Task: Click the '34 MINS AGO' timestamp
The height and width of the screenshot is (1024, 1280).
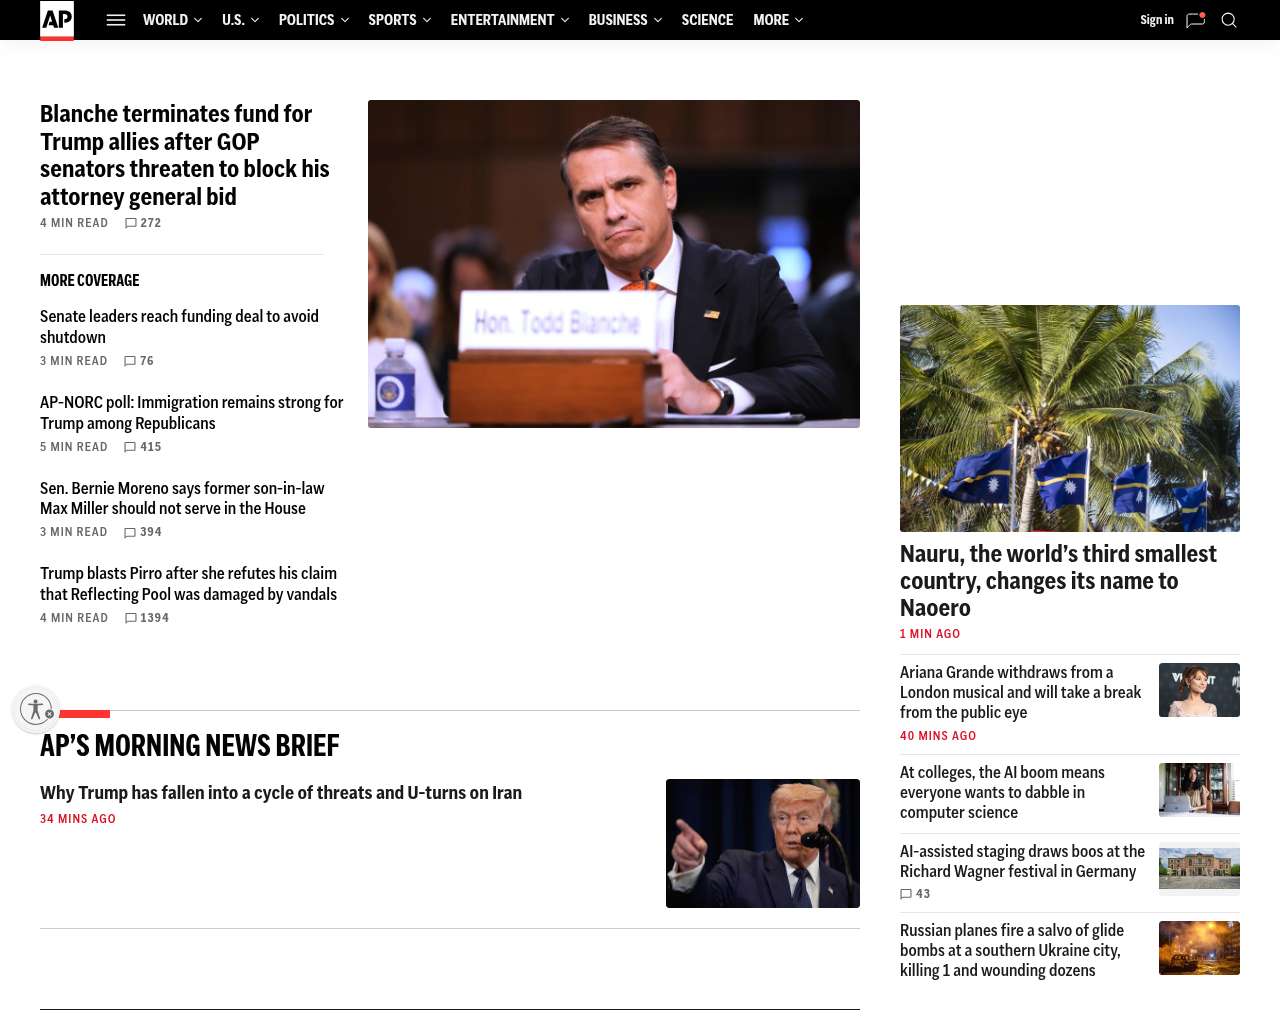Action: tap(78, 819)
